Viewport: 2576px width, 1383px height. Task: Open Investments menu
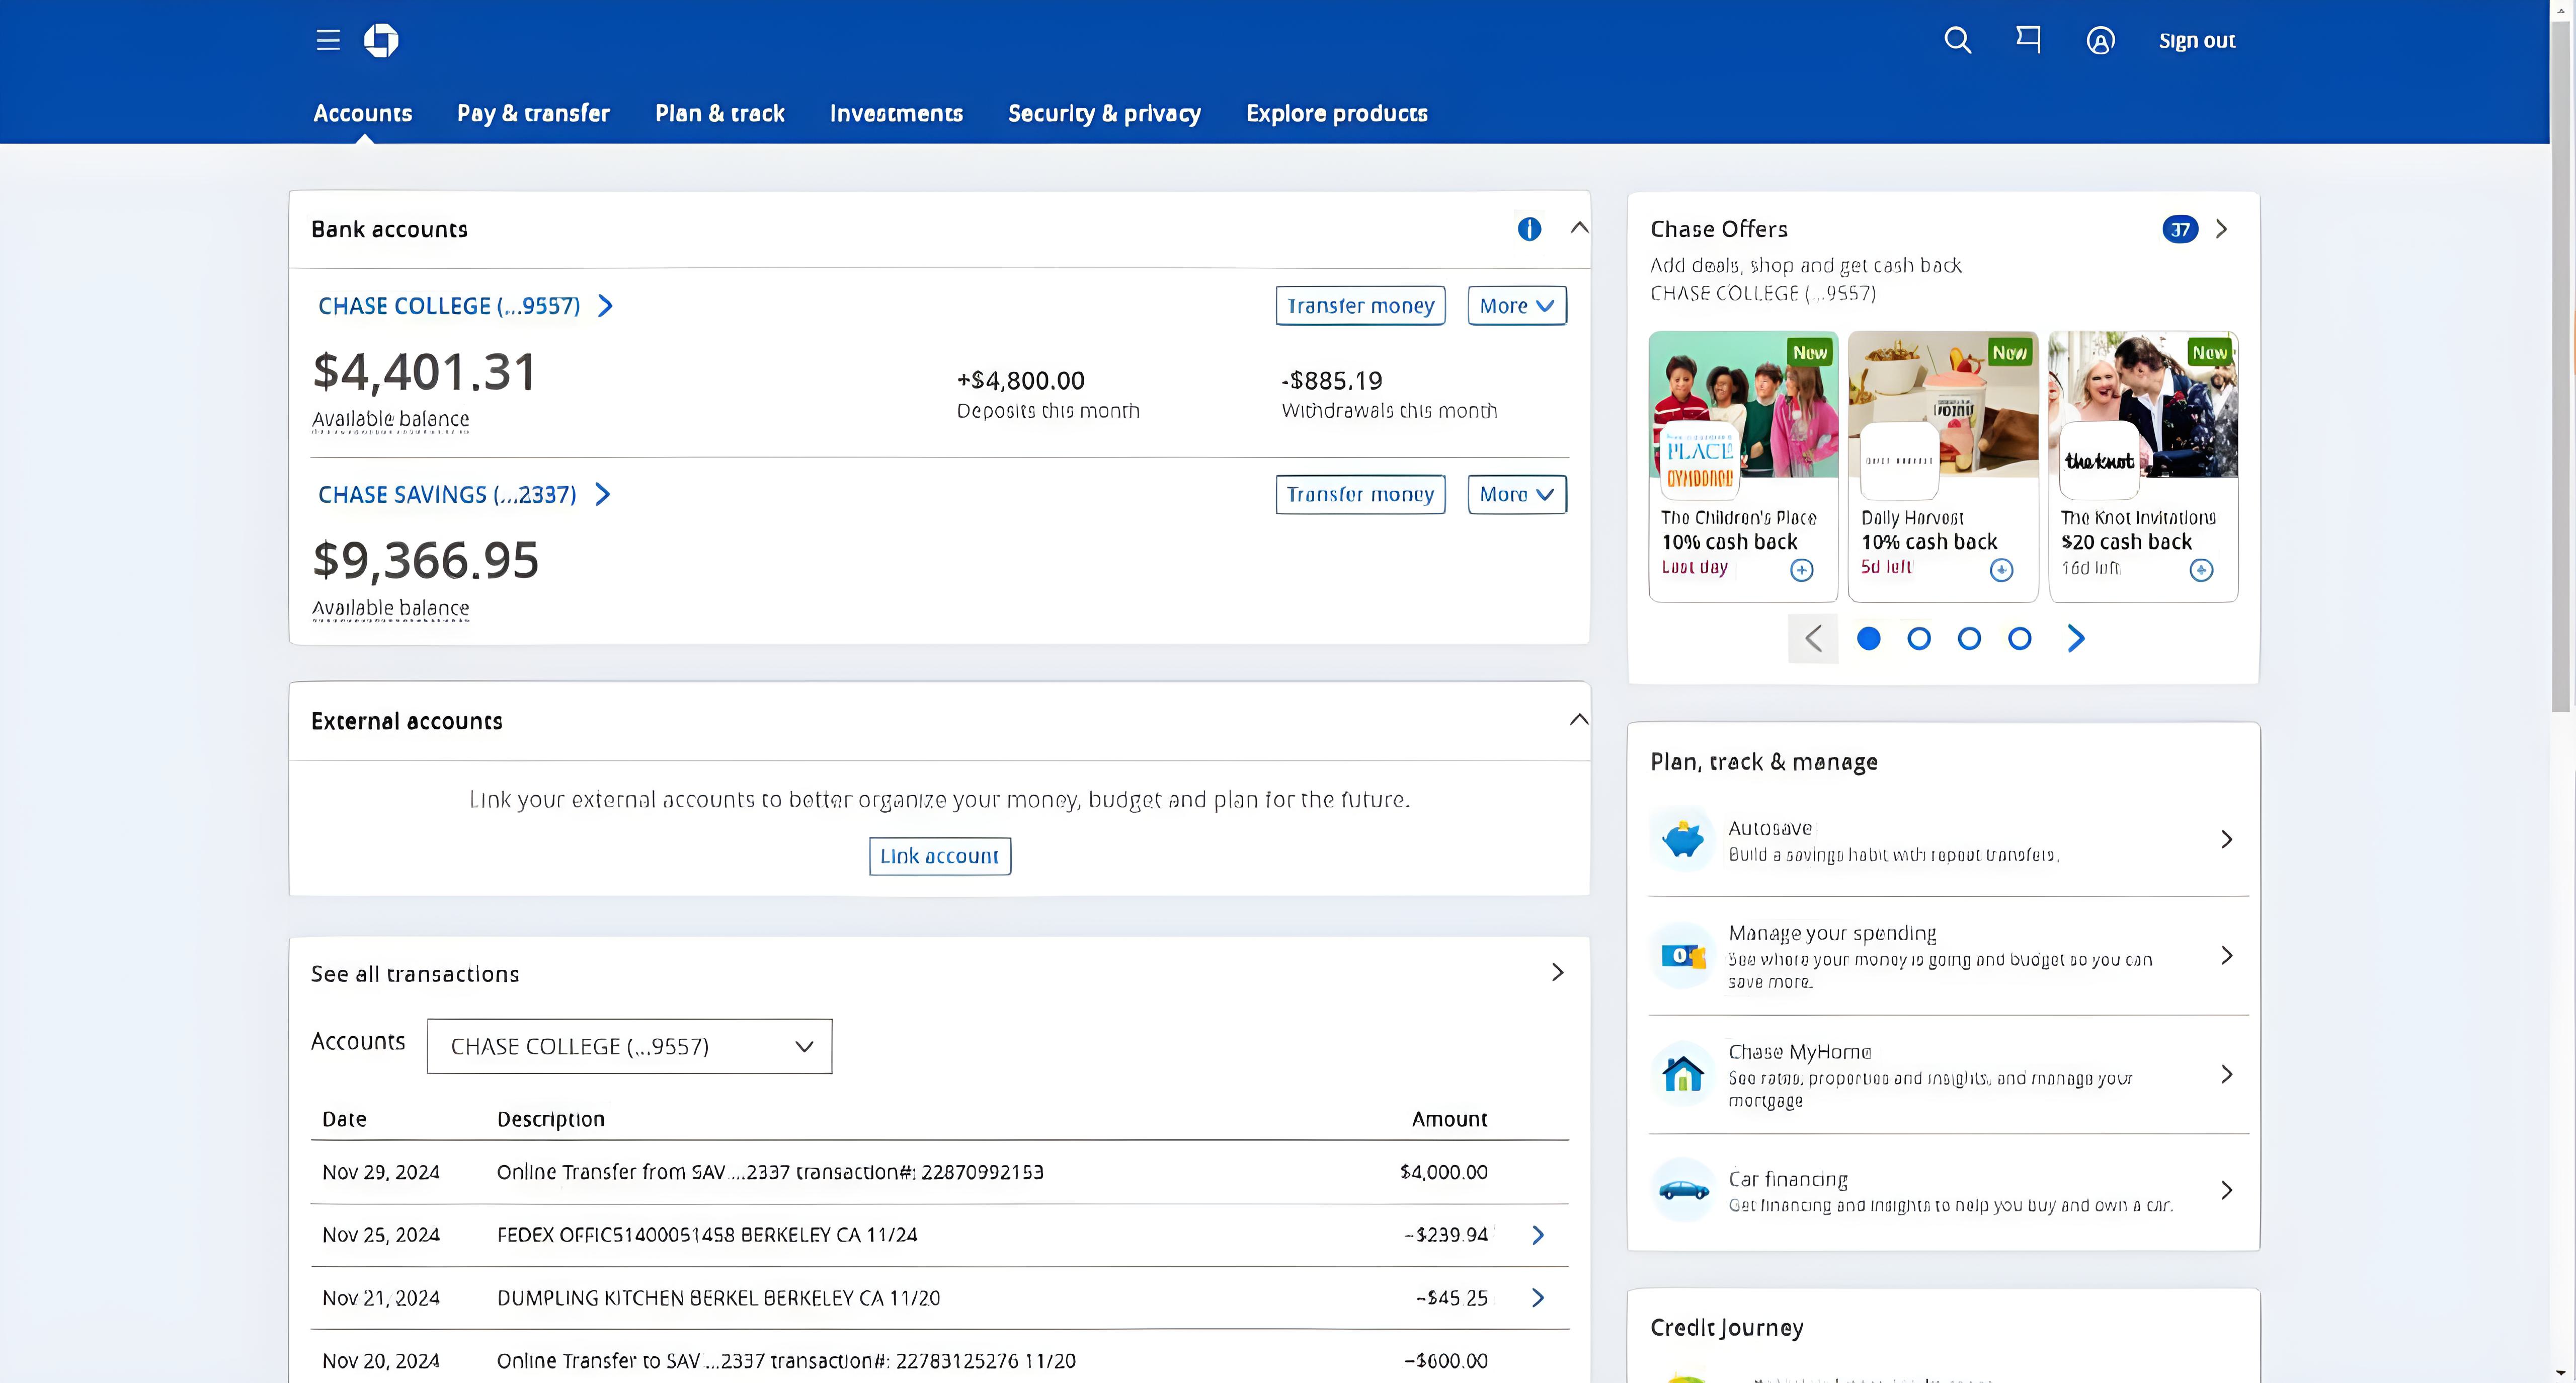(896, 113)
